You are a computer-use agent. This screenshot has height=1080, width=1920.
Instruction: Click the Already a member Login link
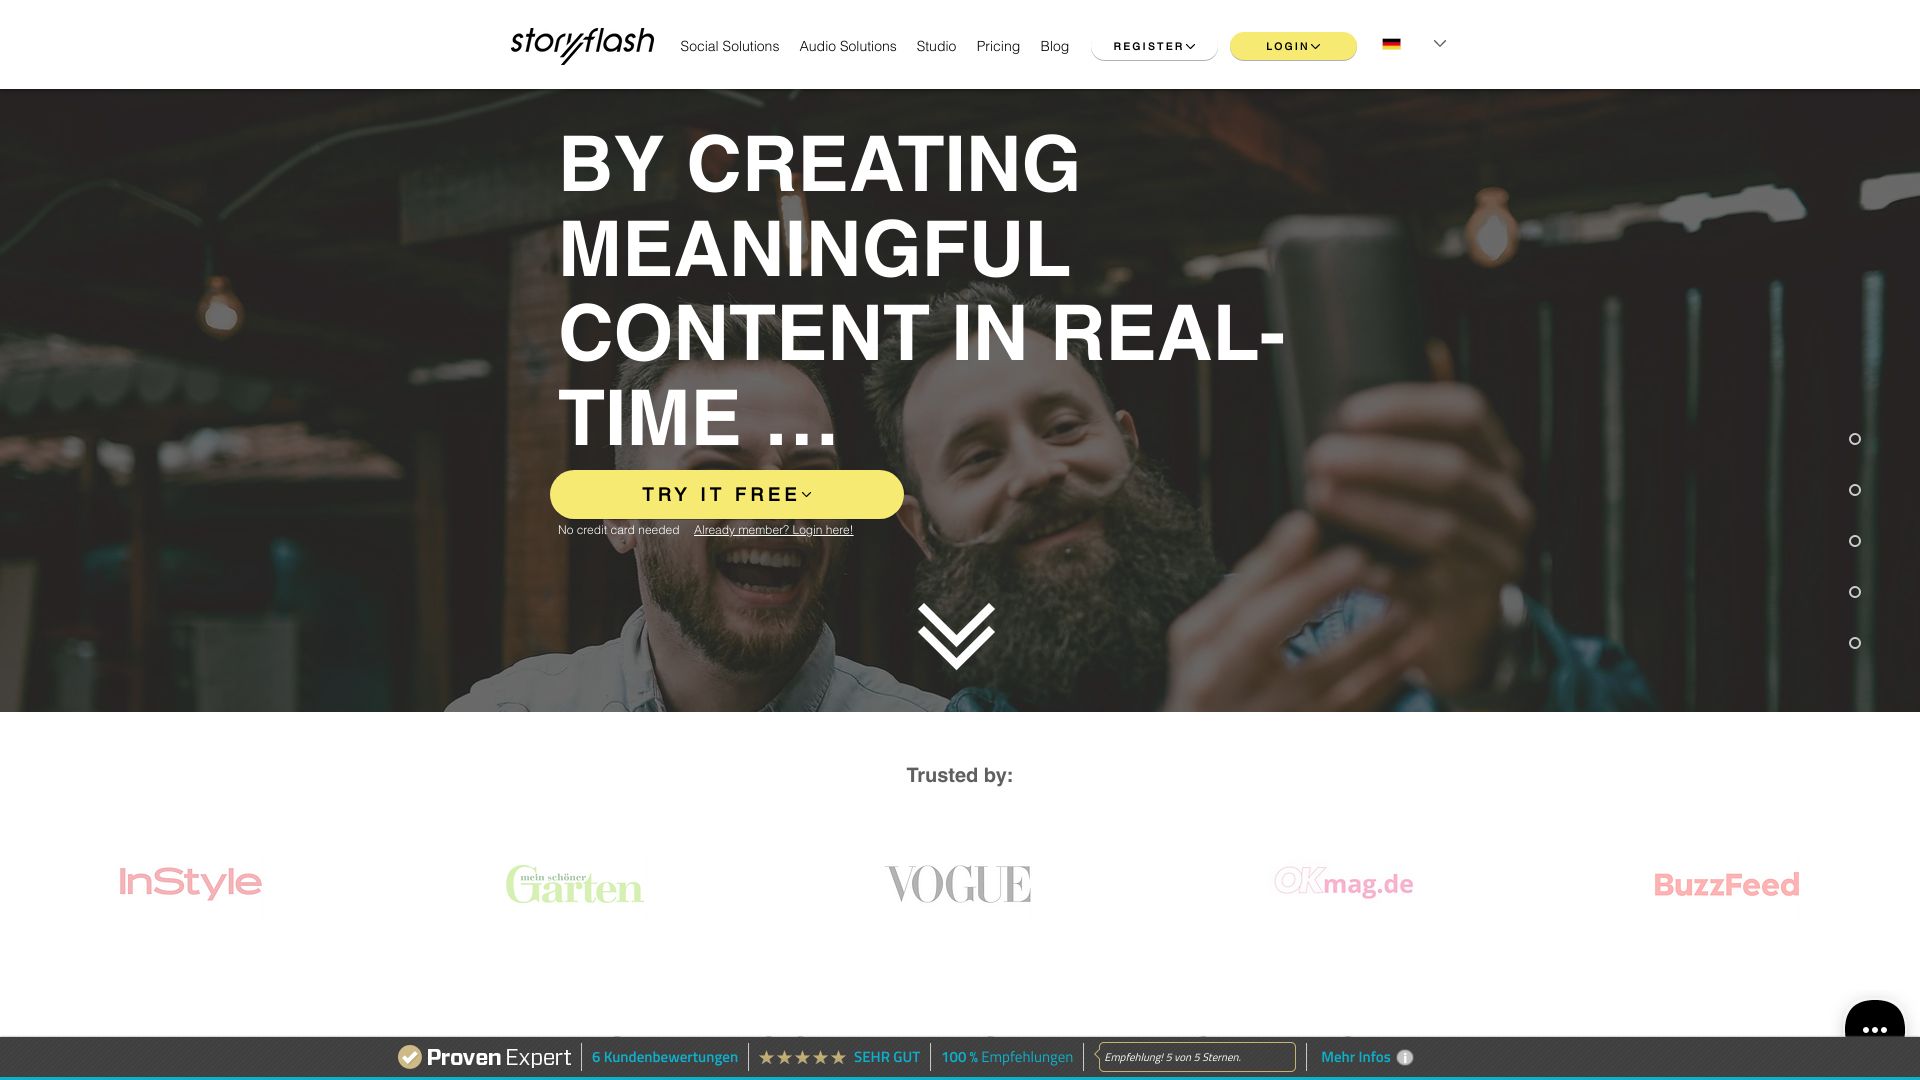pos(773,529)
